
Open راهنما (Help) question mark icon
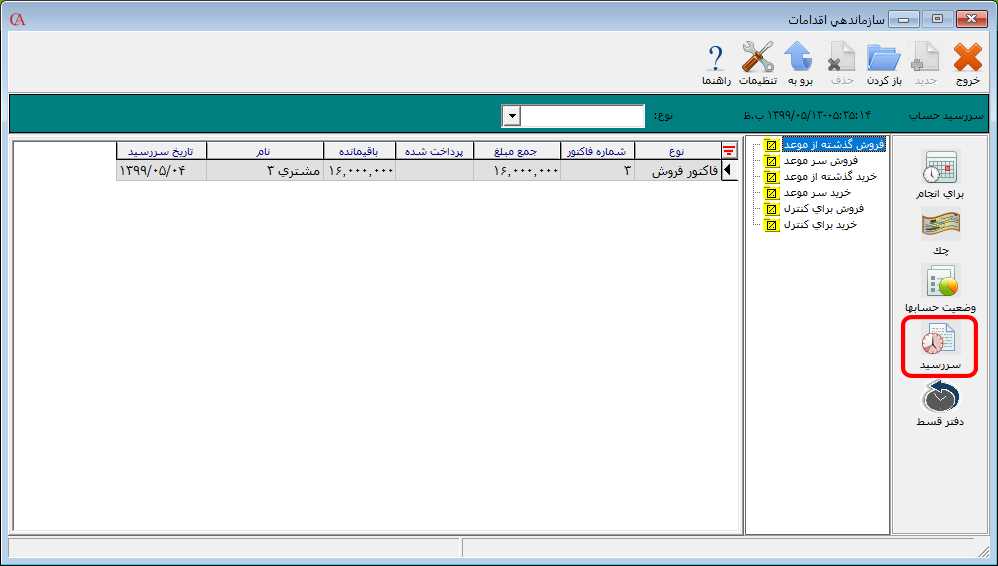[715, 63]
